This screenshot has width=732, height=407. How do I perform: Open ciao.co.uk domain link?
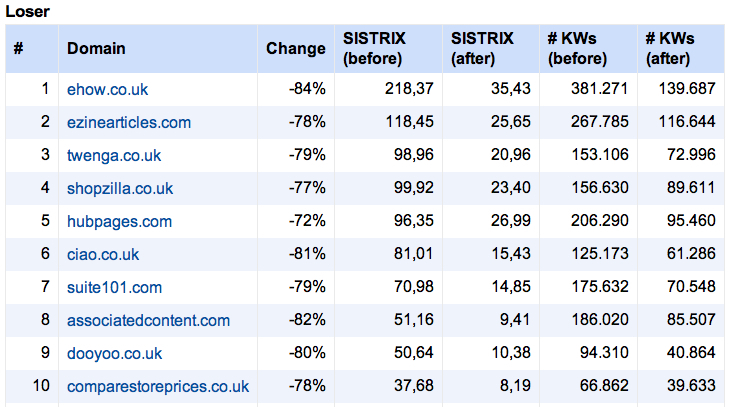click(103, 254)
